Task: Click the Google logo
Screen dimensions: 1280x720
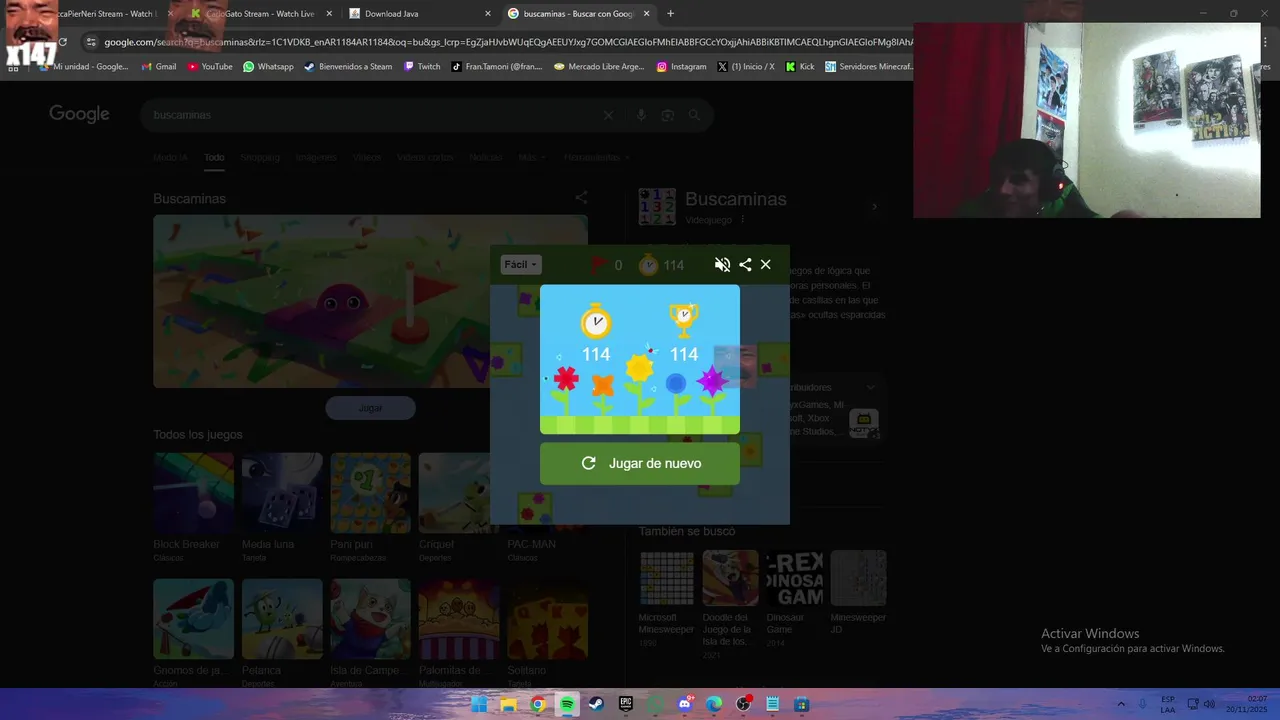Action: pos(80,114)
